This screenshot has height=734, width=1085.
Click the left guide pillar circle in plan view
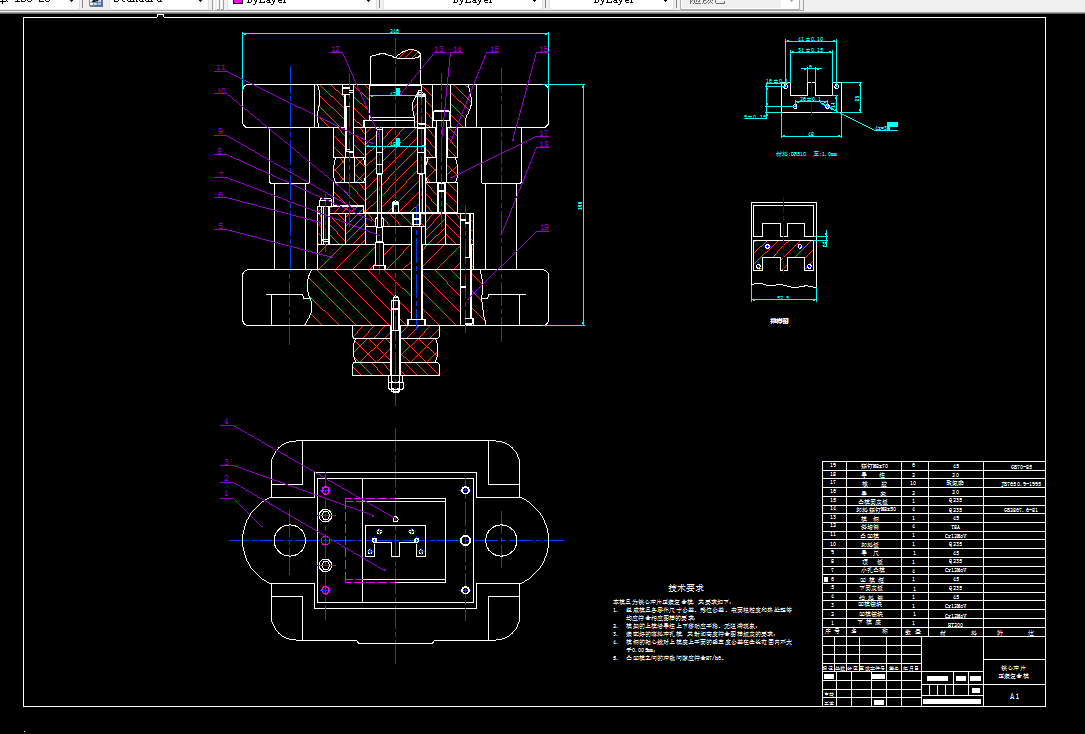tap(290, 540)
